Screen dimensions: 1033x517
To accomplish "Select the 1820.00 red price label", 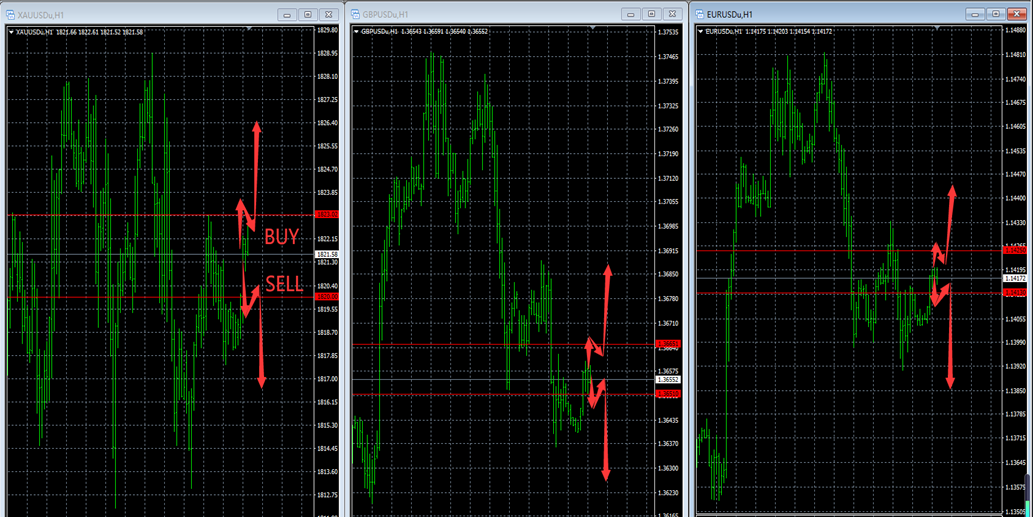I will [x=327, y=297].
